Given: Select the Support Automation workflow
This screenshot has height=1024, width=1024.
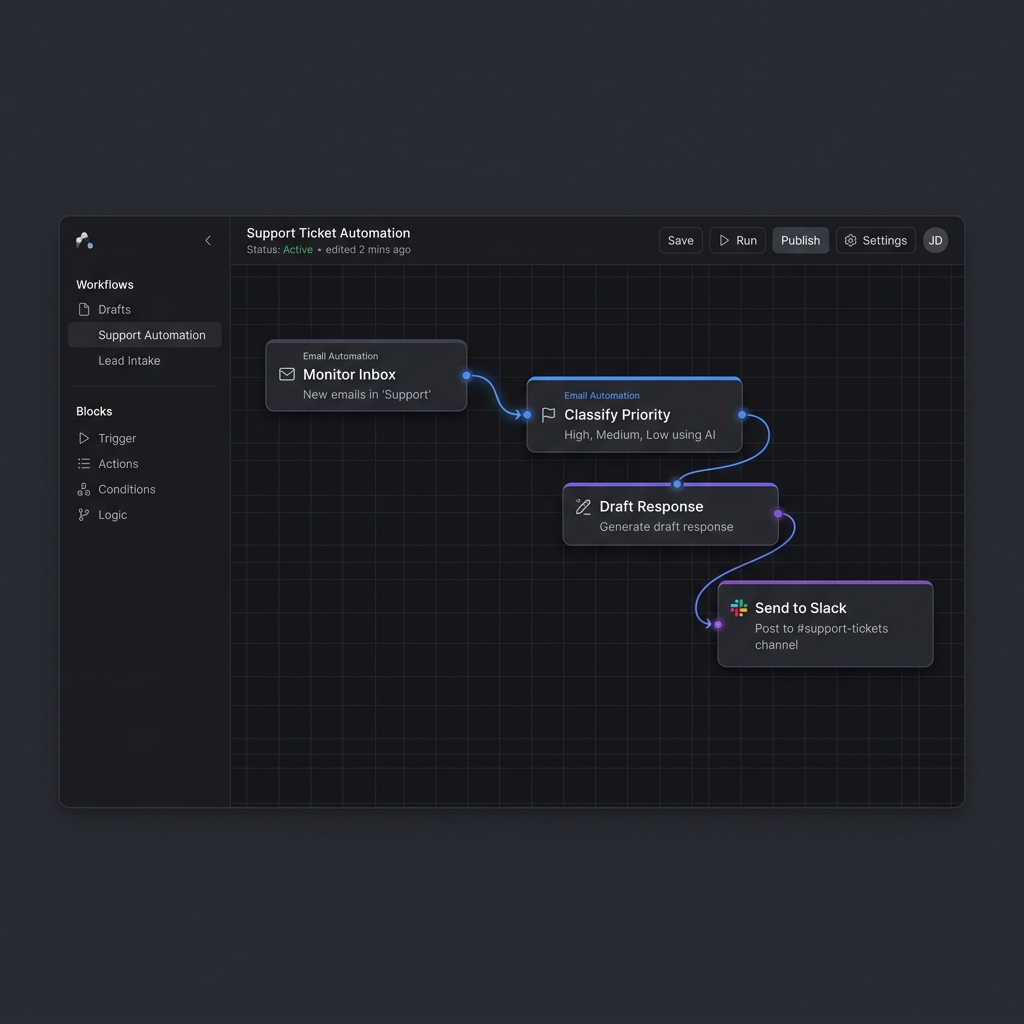Looking at the screenshot, I should 151,335.
